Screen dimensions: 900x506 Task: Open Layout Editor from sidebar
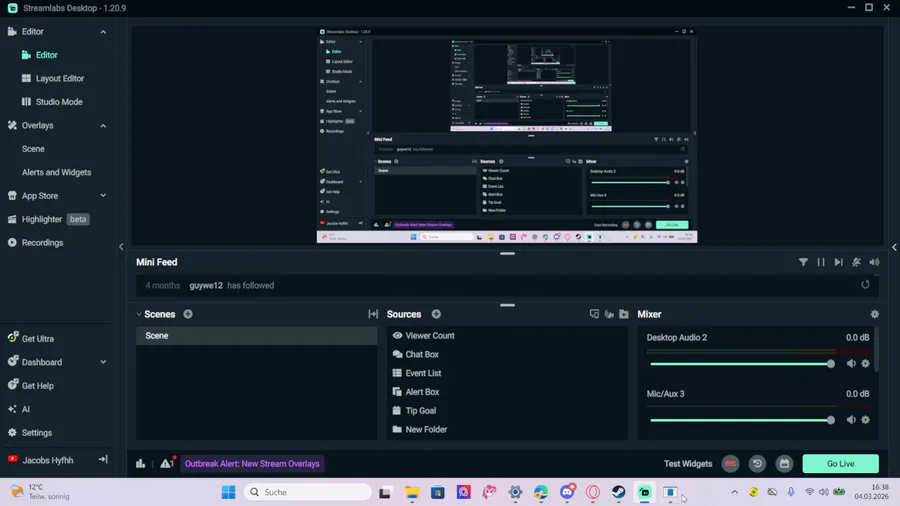(60, 78)
